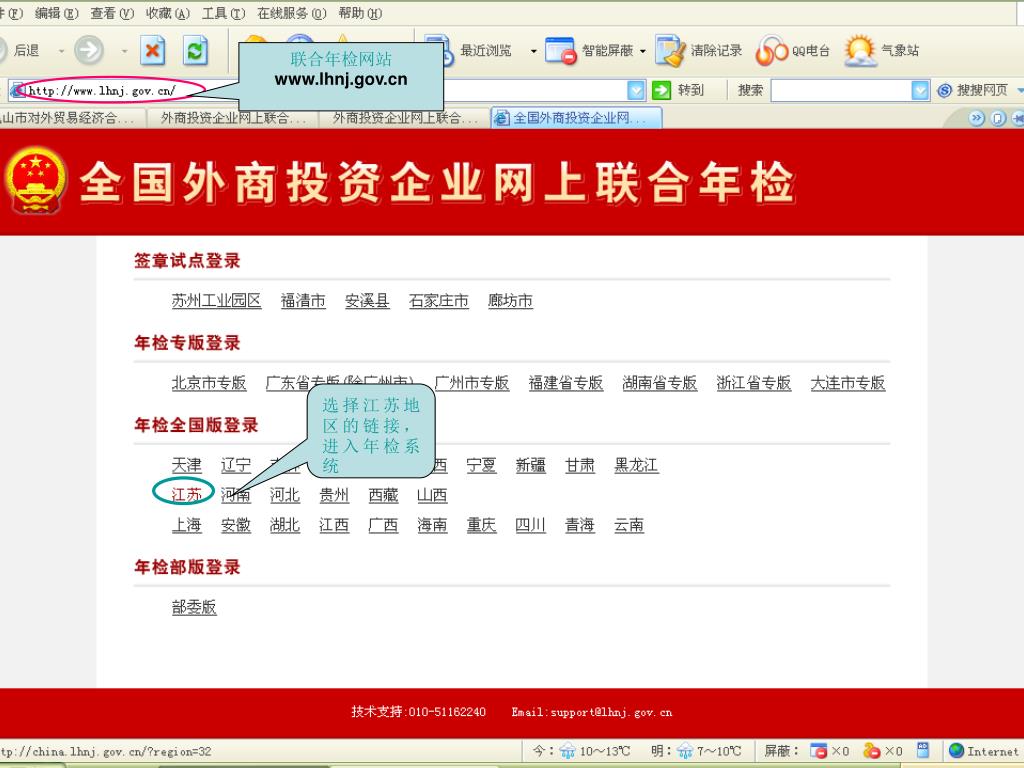1024x768 pixels.
Task: Click the Forward arrow button
Action: 89,50
